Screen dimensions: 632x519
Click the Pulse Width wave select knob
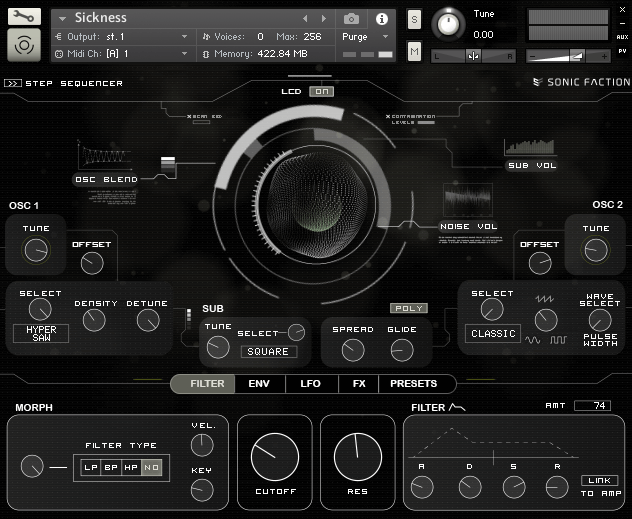(600, 320)
